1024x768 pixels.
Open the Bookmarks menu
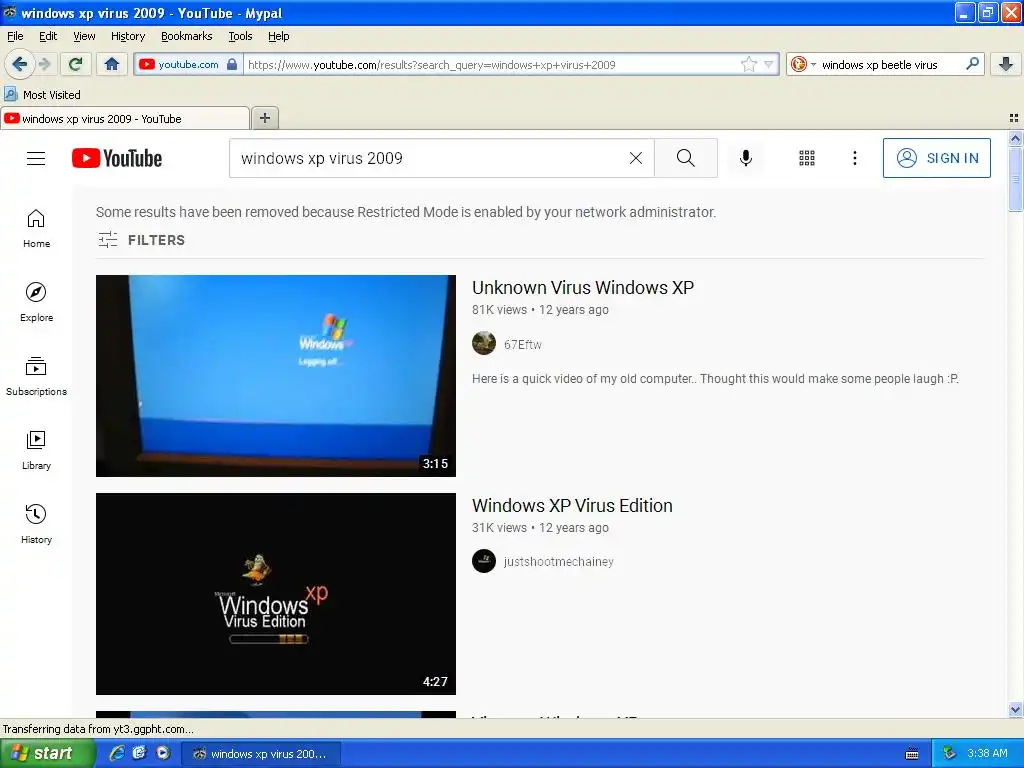(186, 36)
